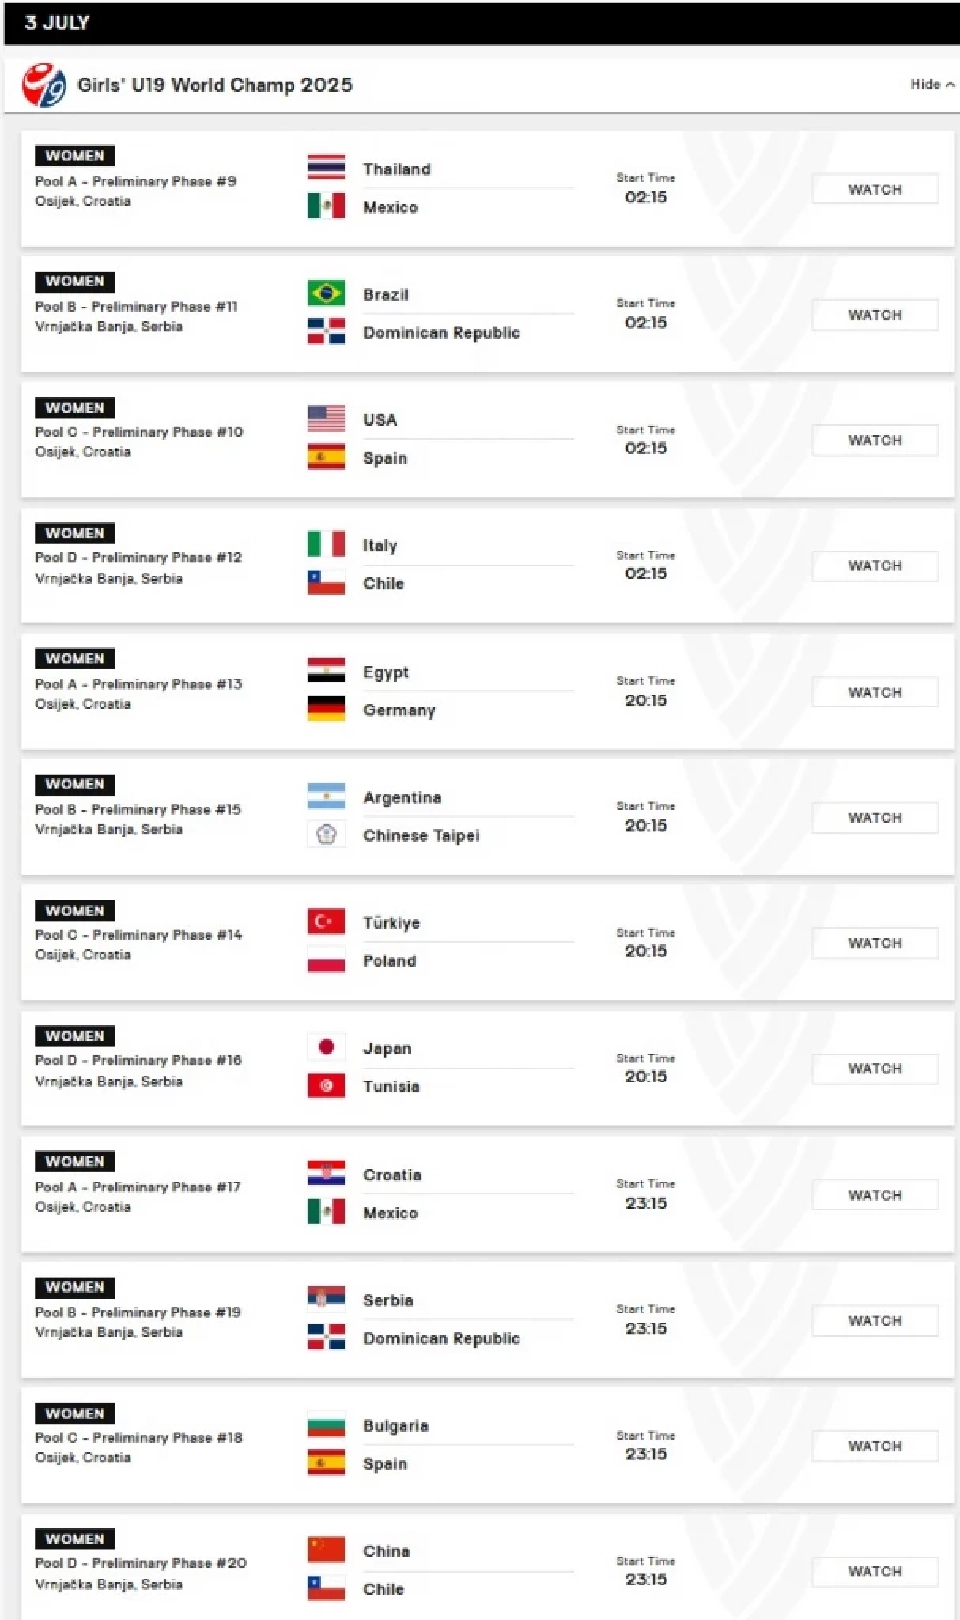Toggle the WOMEN badge on the Serbia match
Image resolution: width=960 pixels, height=1620 pixels.
74,1287
